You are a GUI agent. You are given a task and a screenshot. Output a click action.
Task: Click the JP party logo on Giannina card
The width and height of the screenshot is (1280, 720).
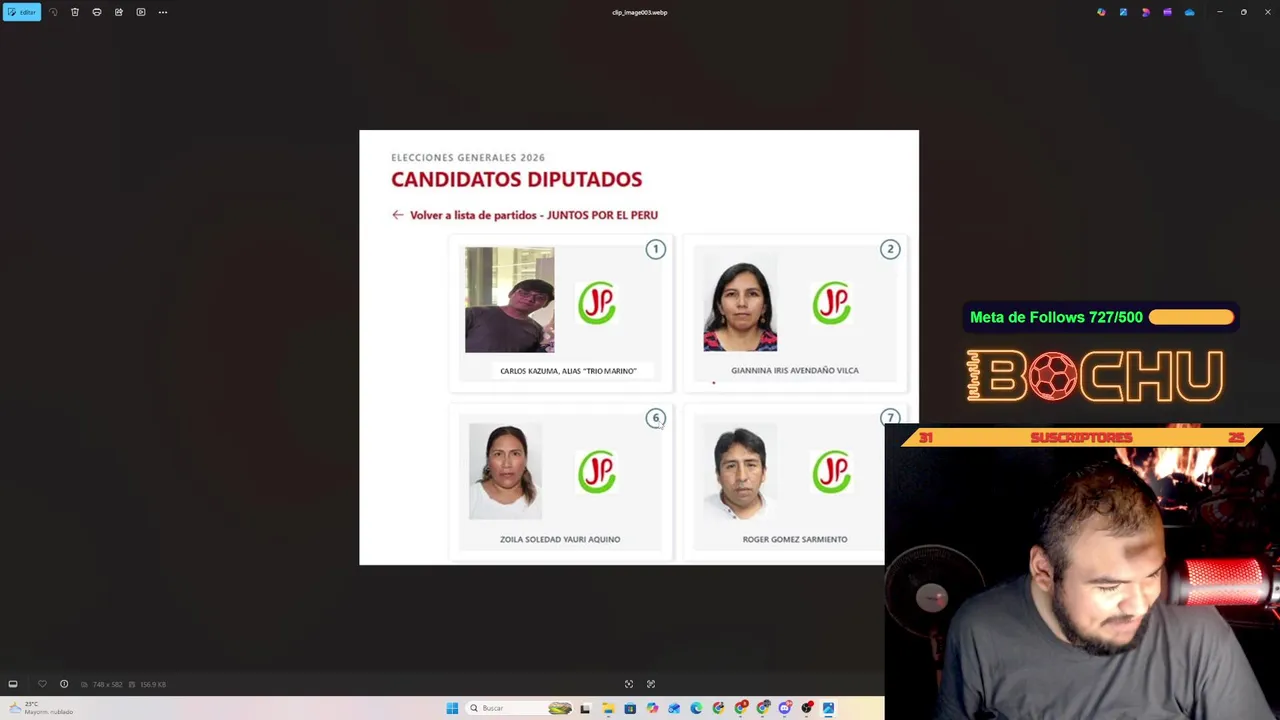click(832, 303)
